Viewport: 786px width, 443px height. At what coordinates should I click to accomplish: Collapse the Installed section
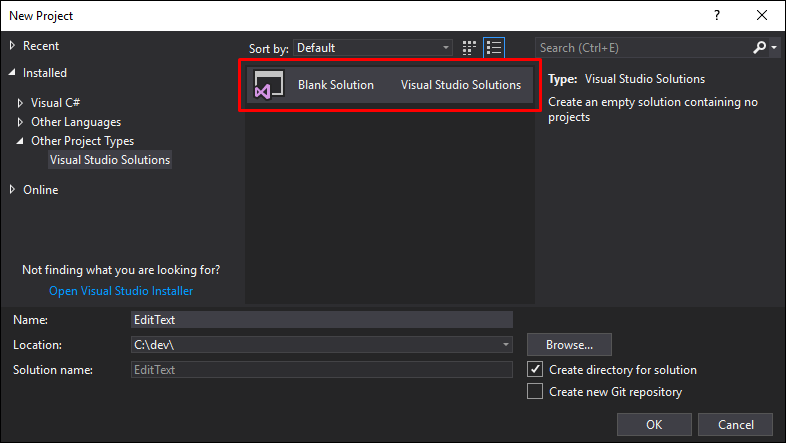point(13,73)
